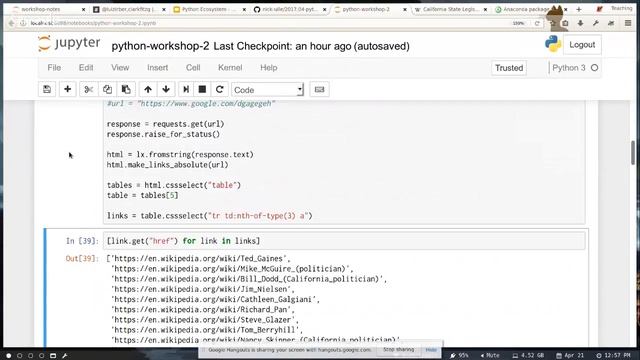The height and width of the screenshot is (360, 640).
Task: Open a new browser tab with the plus
Action: (579, 9)
